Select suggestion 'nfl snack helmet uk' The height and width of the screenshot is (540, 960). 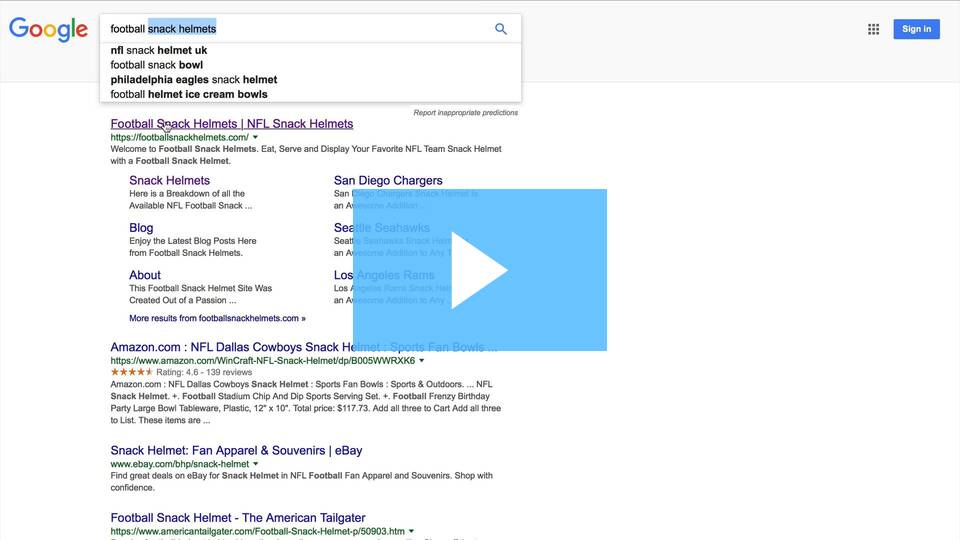click(x=310, y=50)
